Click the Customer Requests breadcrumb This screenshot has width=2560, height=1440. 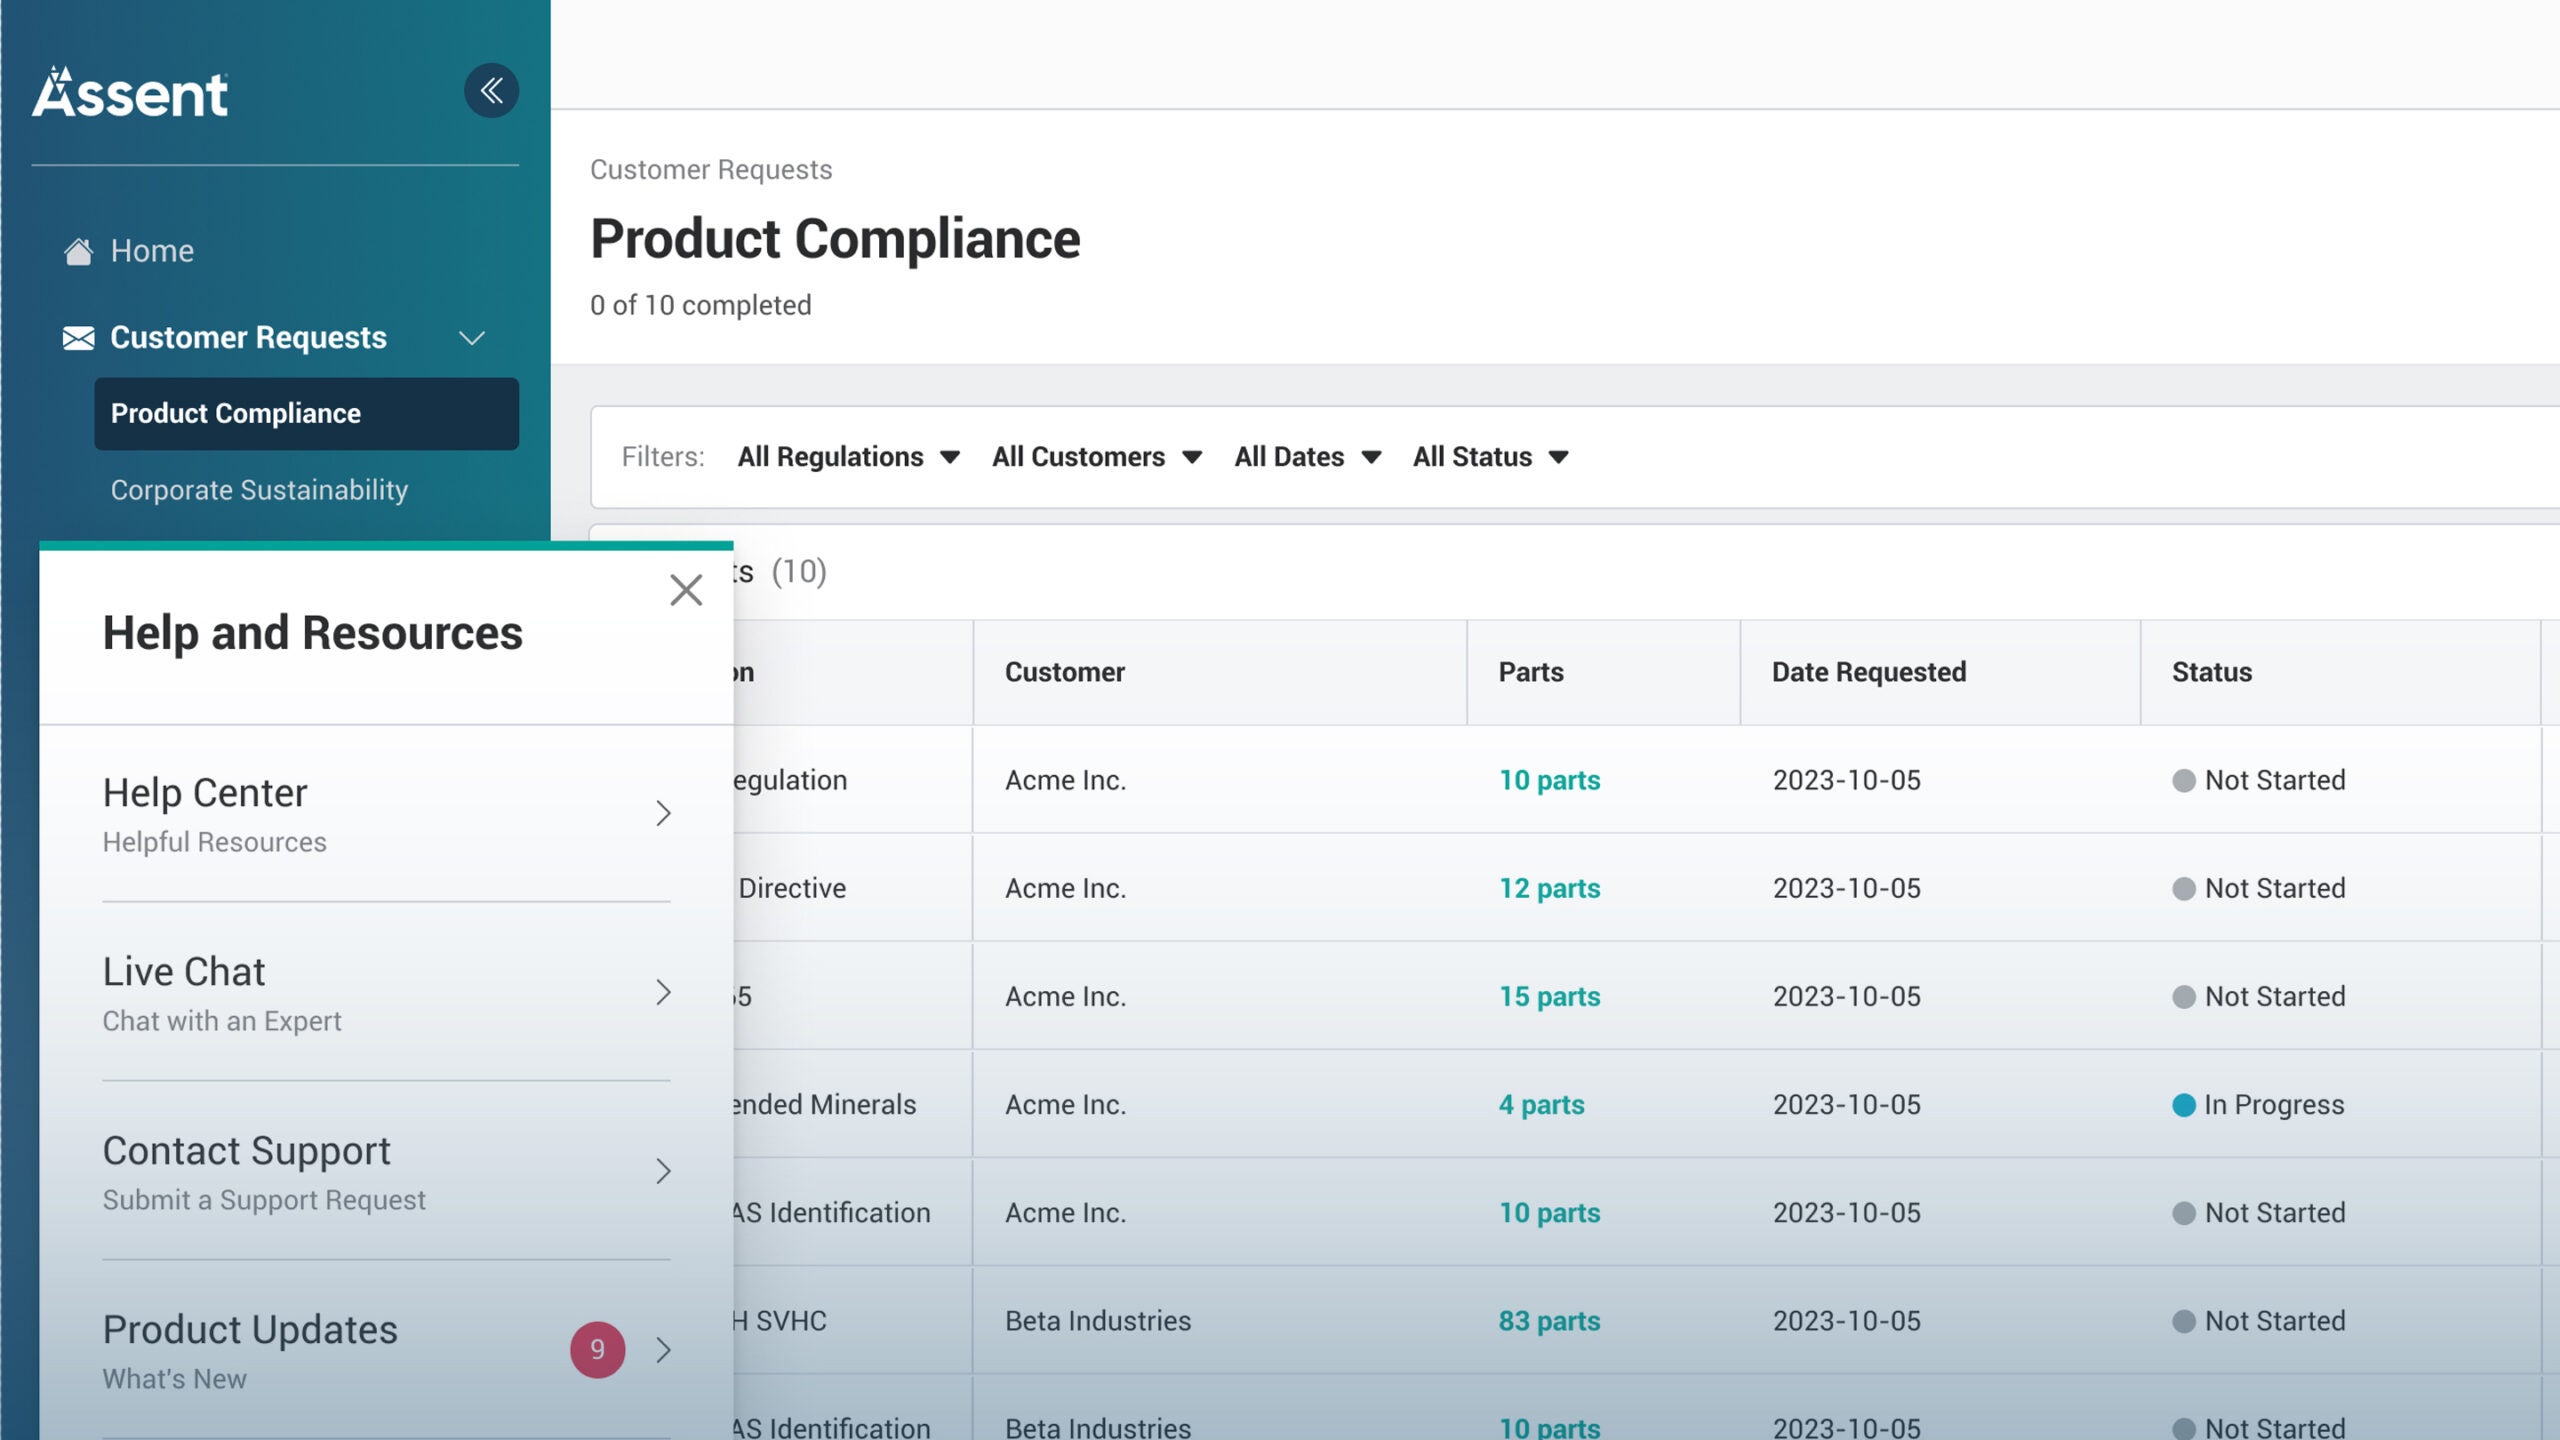pos(711,170)
